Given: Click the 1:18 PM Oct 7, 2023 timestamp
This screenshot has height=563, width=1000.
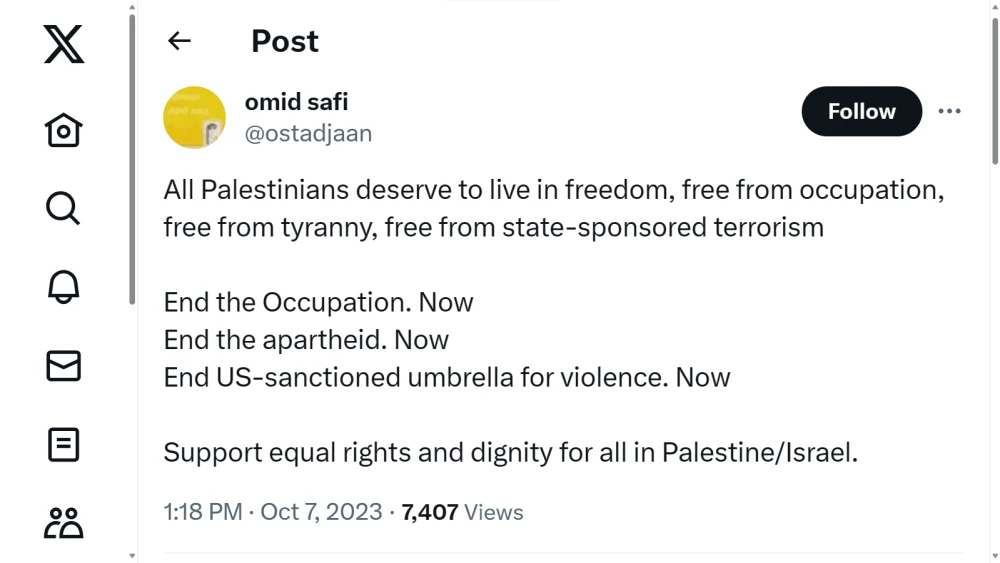Looking at the screenshot, I should [x=273, y=512].
